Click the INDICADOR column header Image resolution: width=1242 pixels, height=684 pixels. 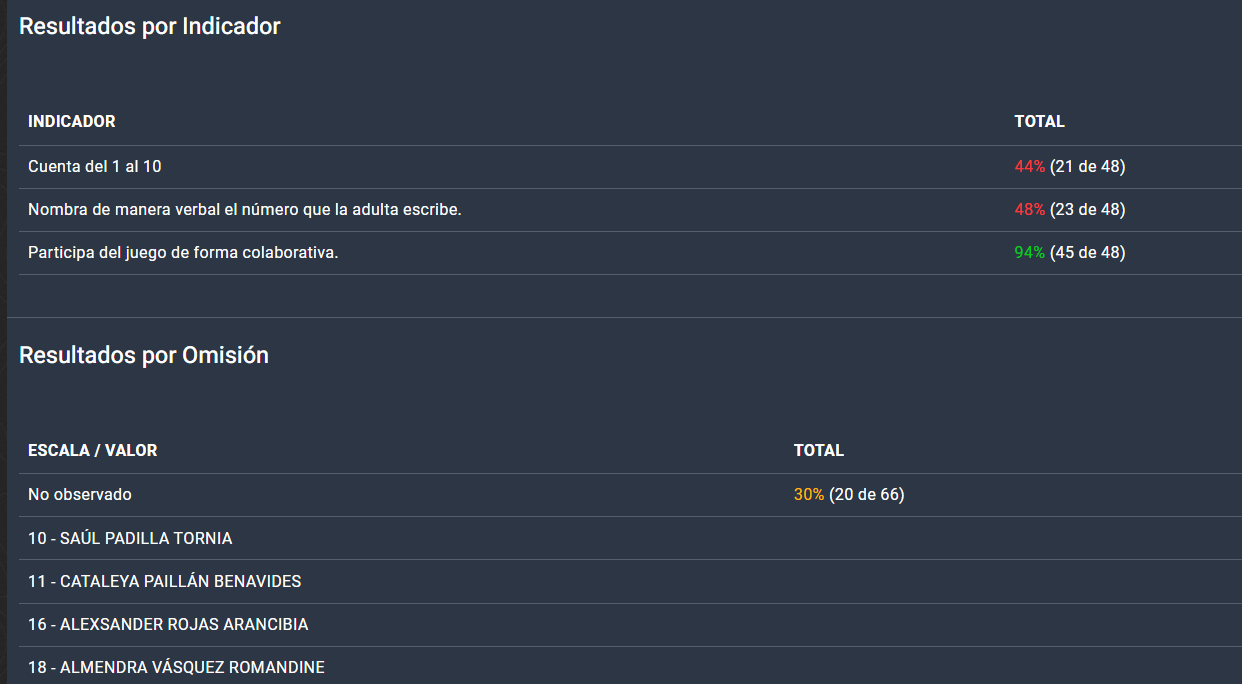72,121
